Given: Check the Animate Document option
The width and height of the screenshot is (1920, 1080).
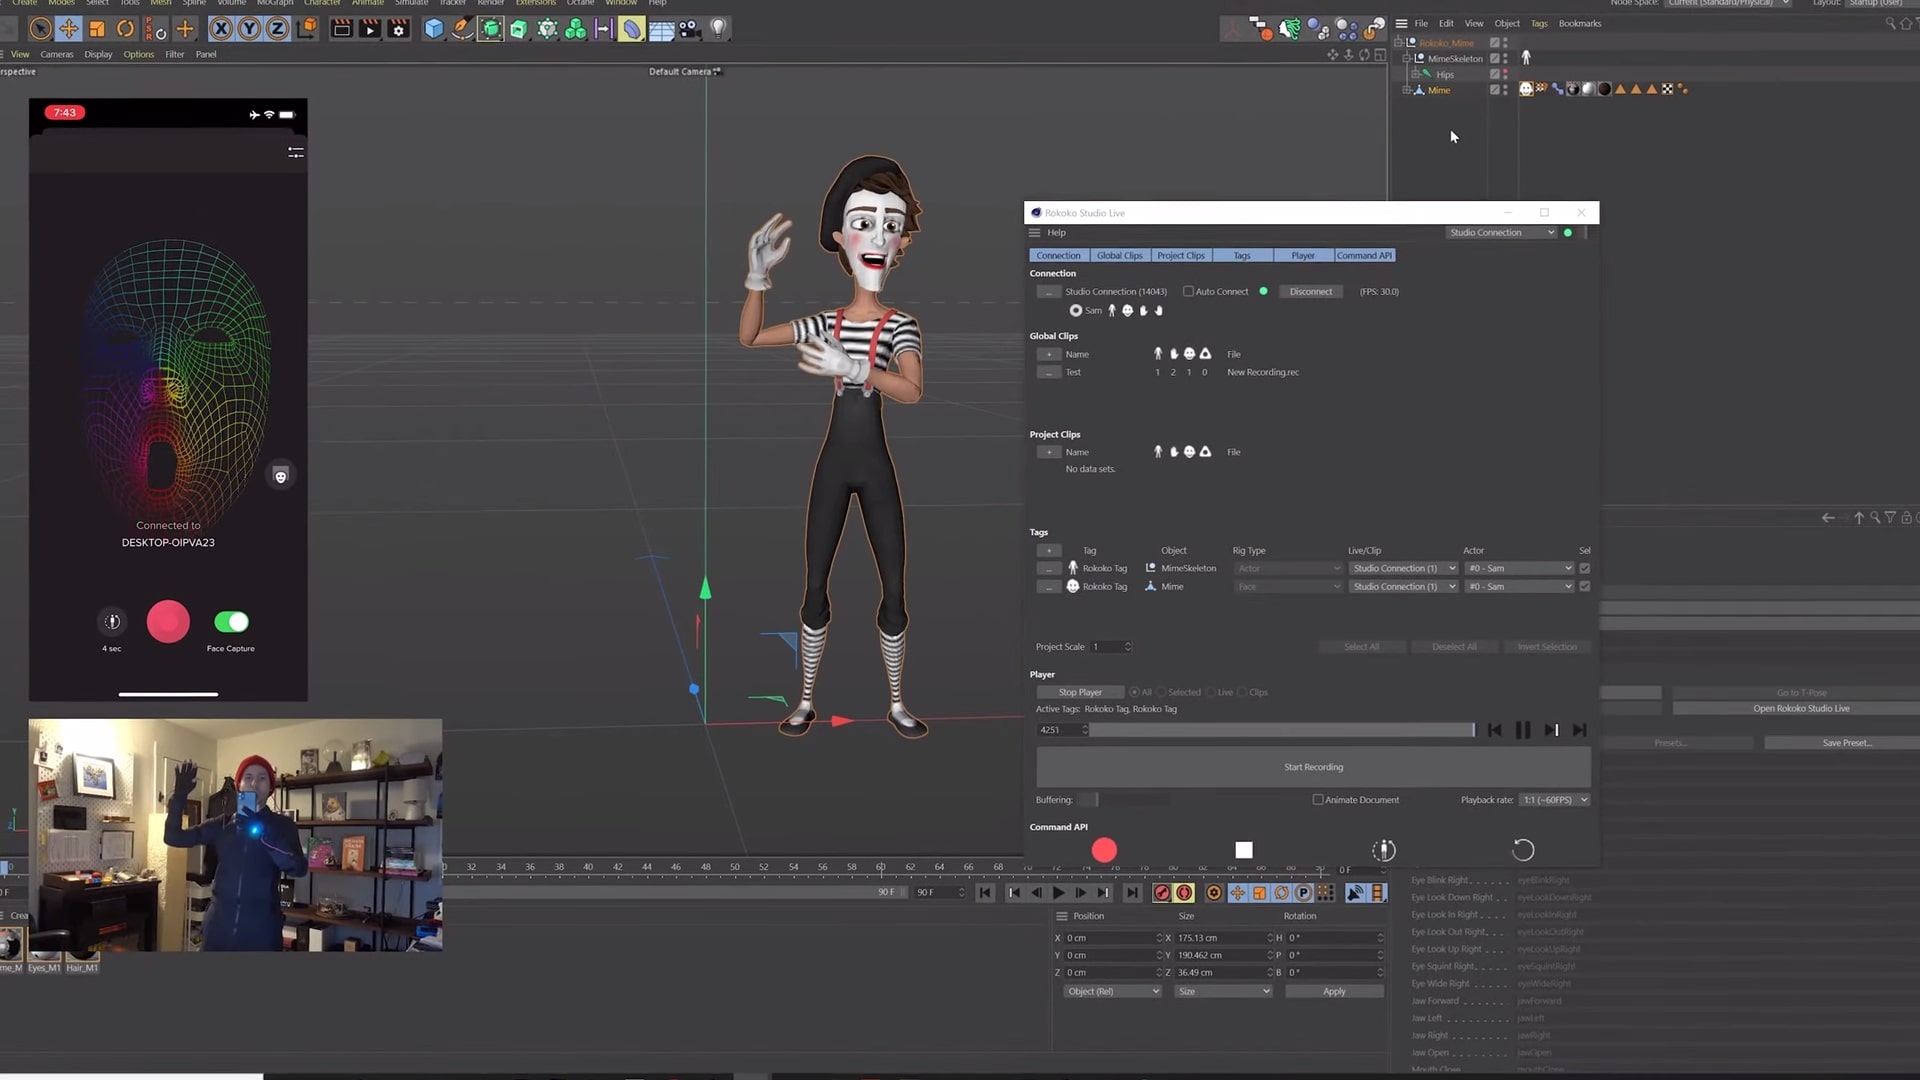Looking at the screenshot, I should [x=1318, y=799].
